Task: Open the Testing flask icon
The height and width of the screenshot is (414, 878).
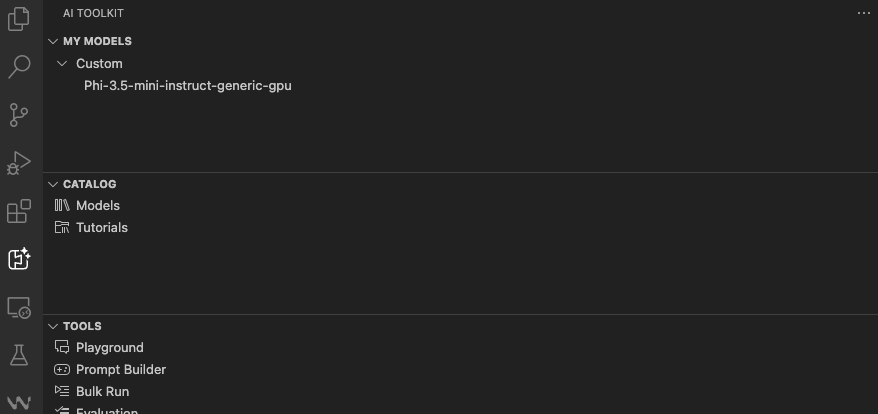Action: coord(18,355)
